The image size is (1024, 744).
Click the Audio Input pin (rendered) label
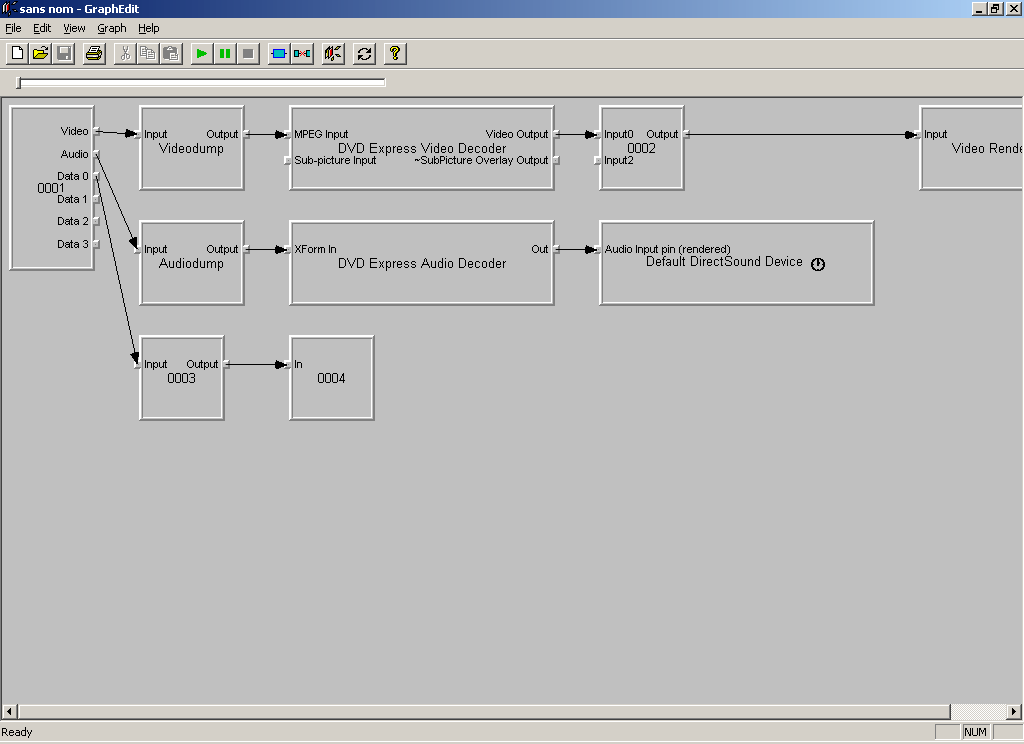pos(667,249)
